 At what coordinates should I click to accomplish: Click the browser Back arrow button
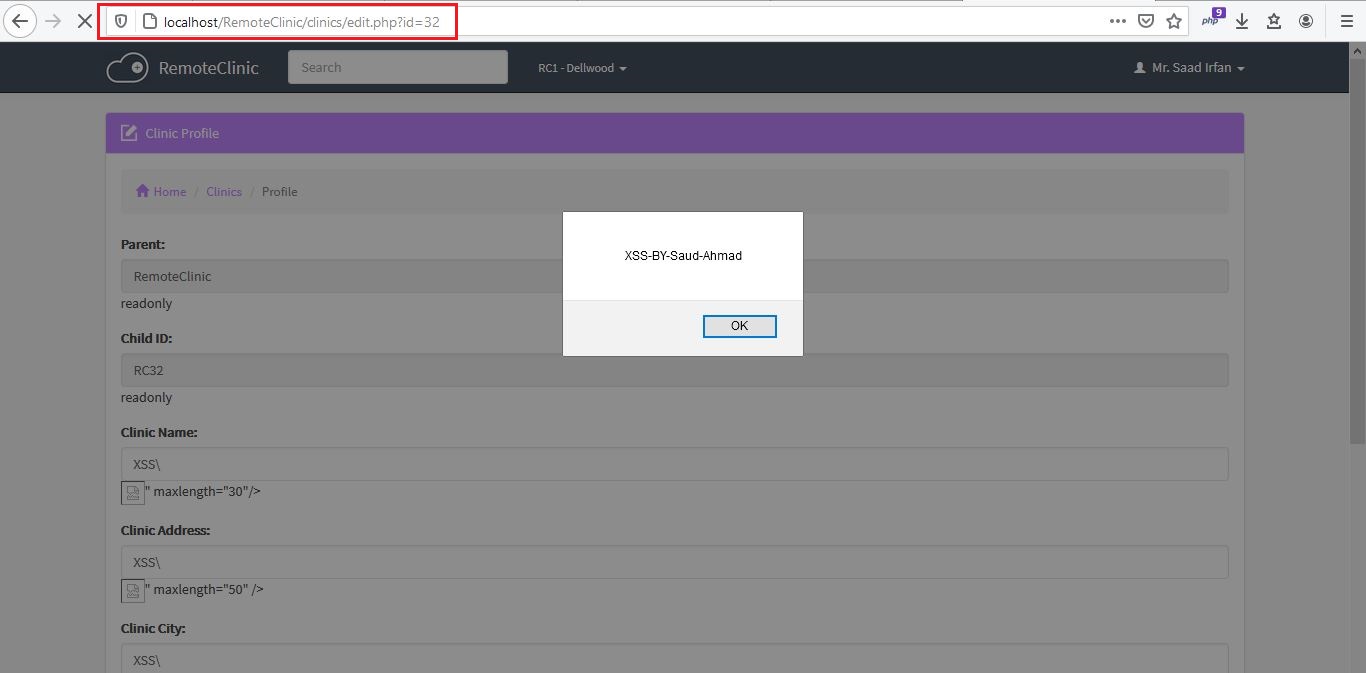[x=20, y=20]
